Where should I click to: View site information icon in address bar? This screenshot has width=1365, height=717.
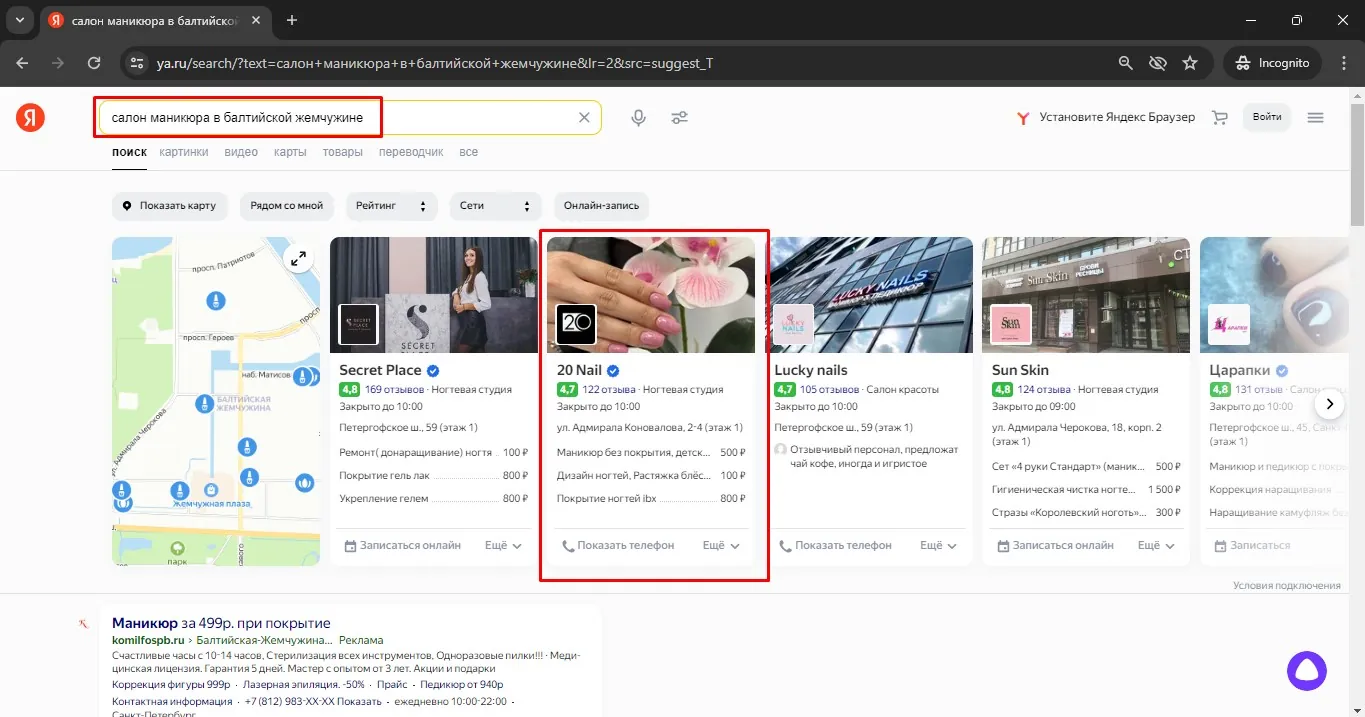coord(137,63)
